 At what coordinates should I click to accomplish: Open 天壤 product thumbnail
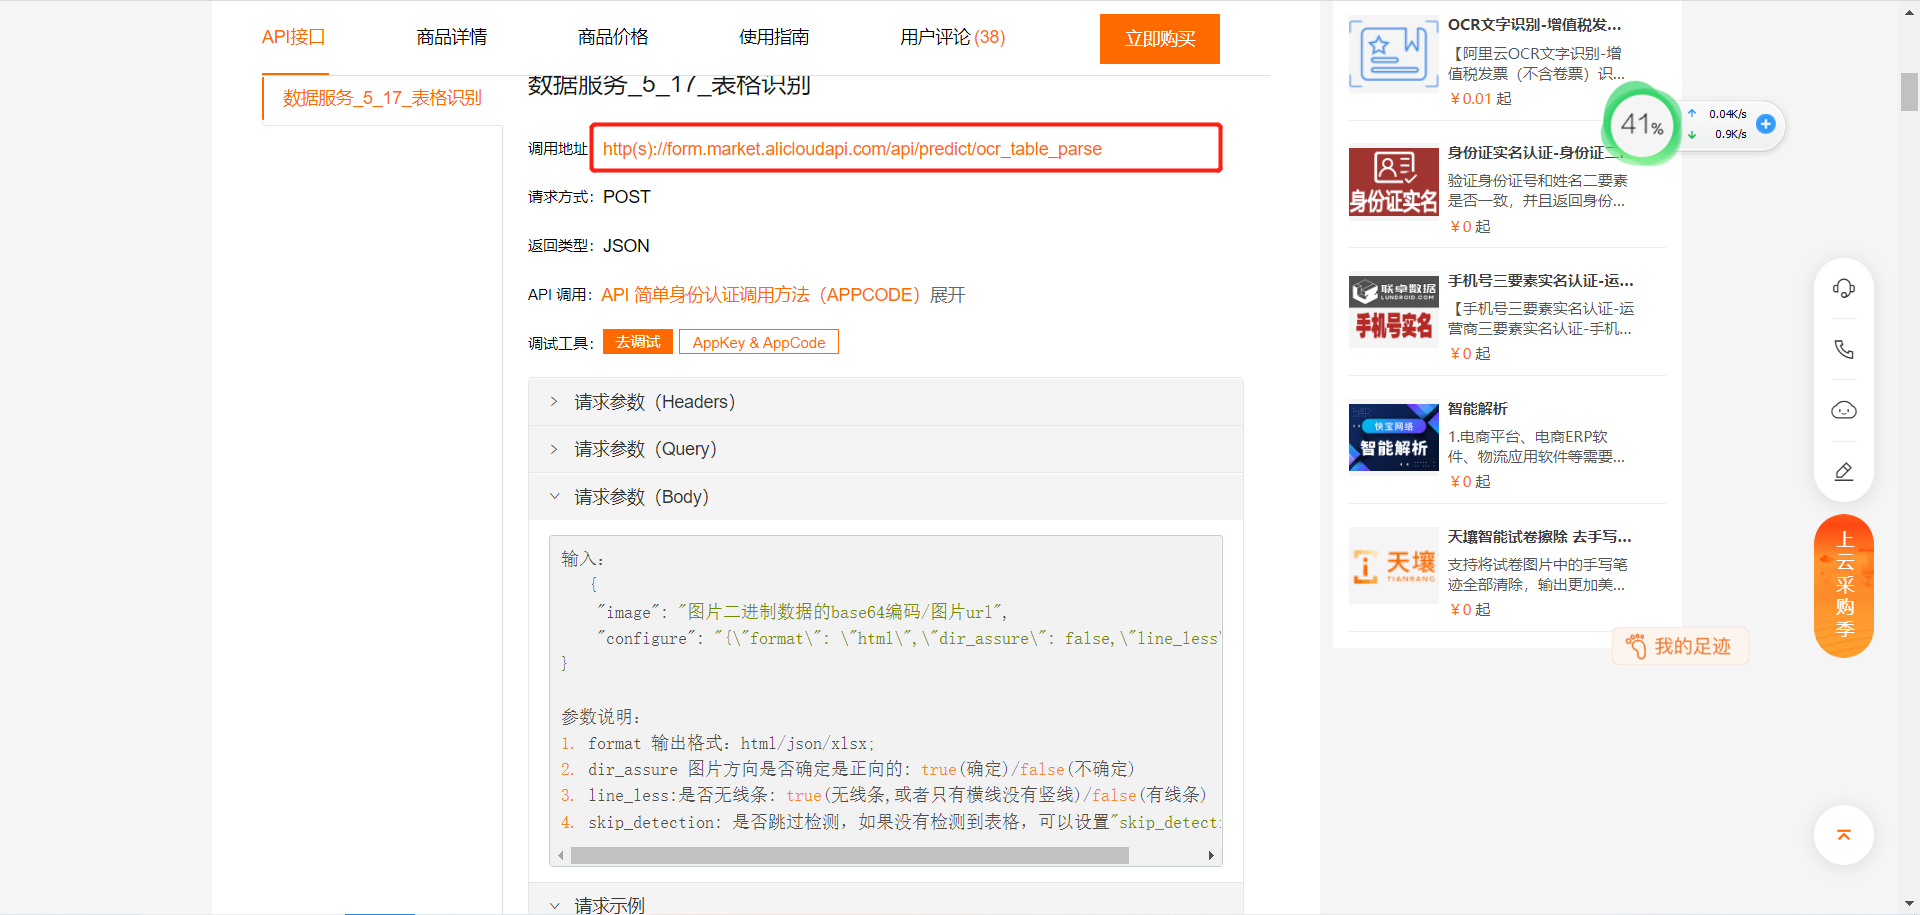click(1393, 567)
